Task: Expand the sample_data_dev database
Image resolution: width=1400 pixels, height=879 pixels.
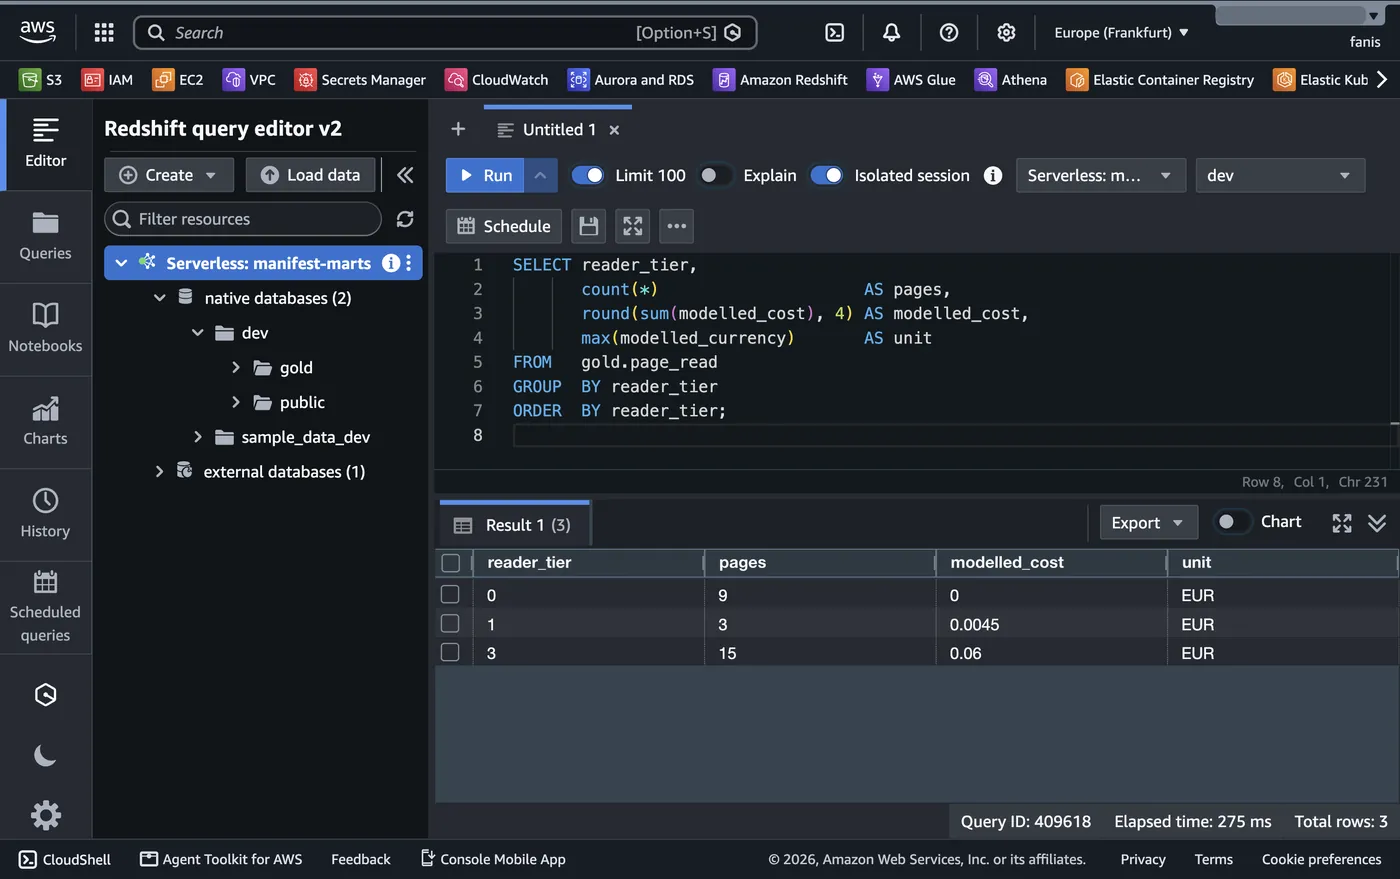Action: click(198, 437)
